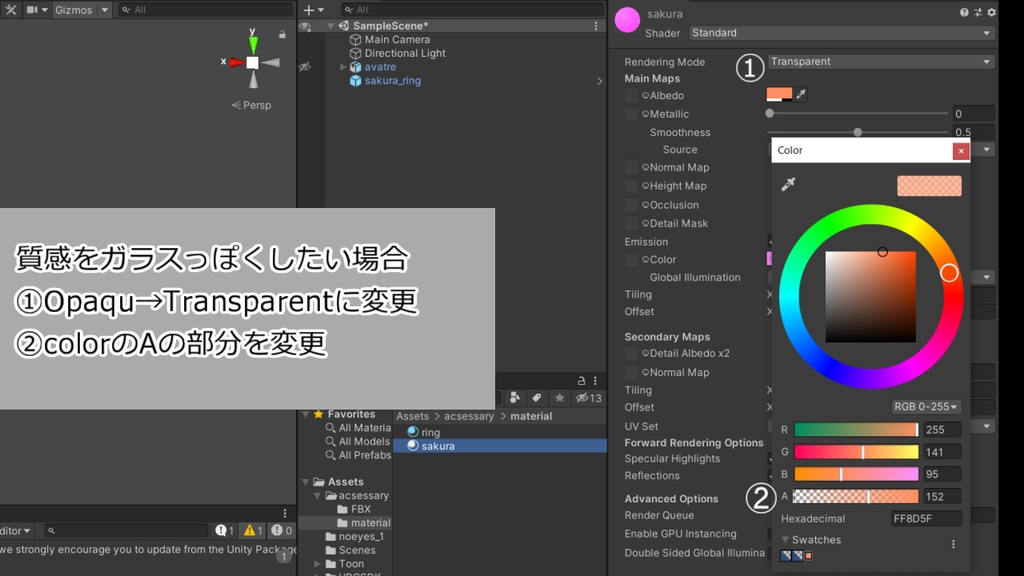Activate Color picker eyedropper tool
The height and width of the screenshot is (576, 1024).
pyautogui.click(x=788, y=184)
